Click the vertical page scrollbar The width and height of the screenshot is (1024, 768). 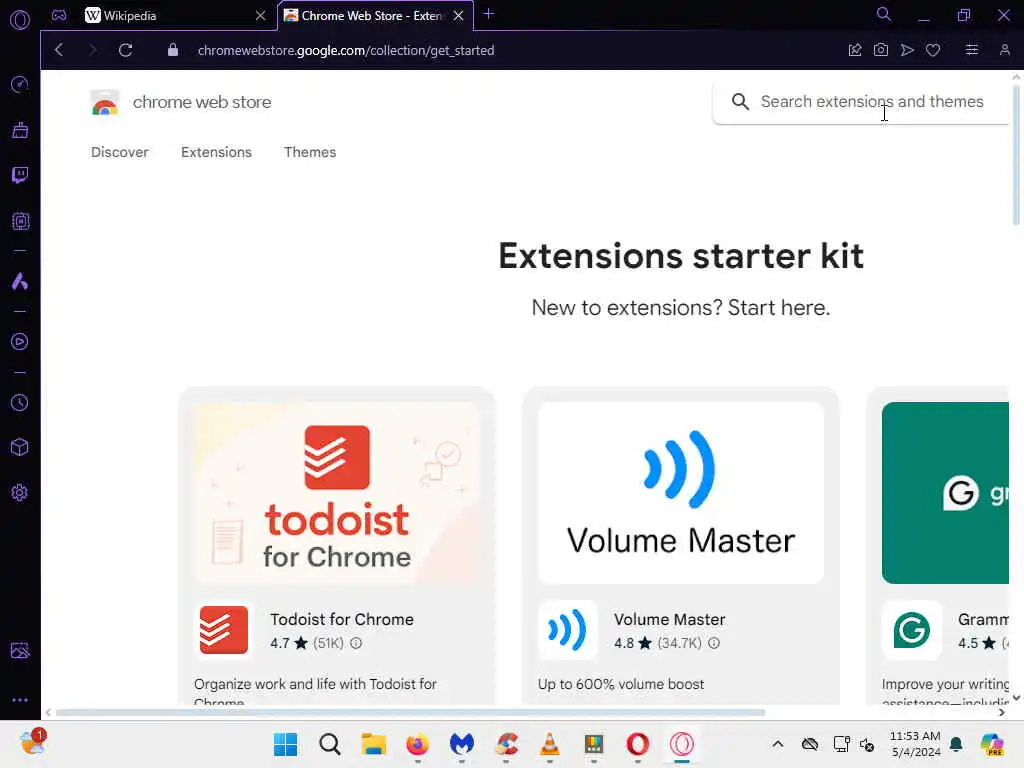click(x=1016, y=153)
